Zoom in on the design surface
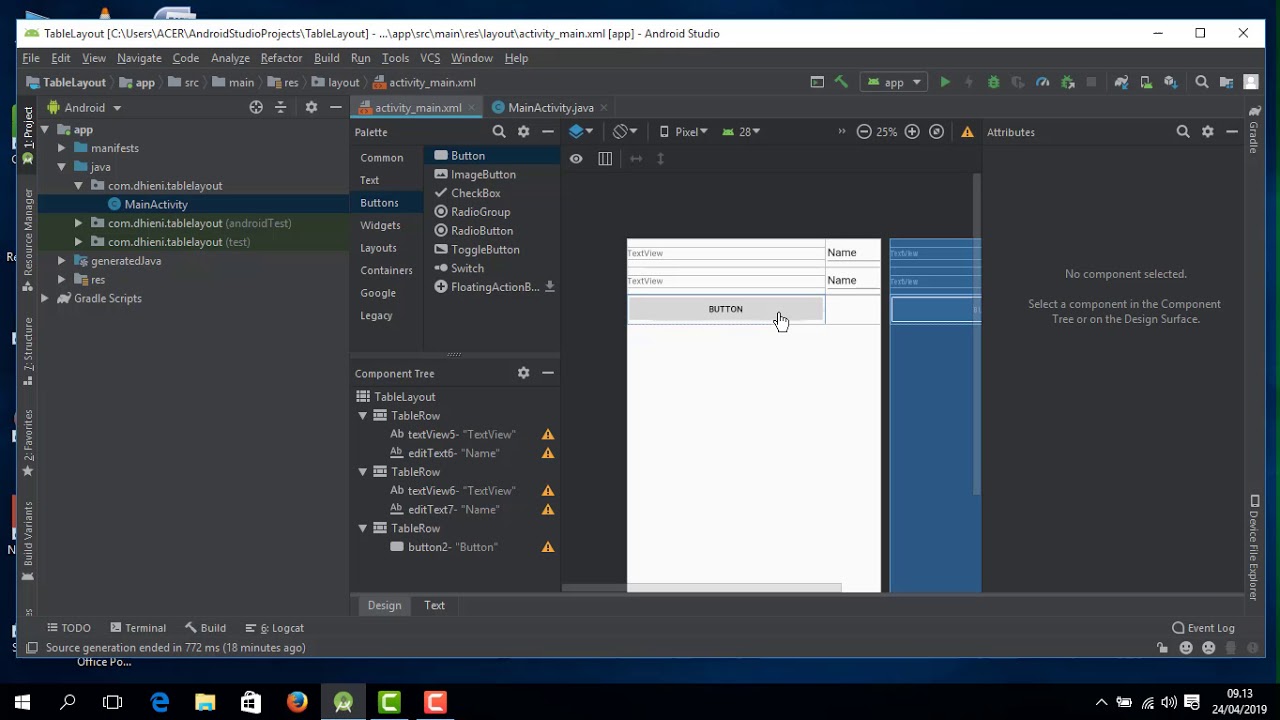The image size is (1280, 720). pos(912,132)
